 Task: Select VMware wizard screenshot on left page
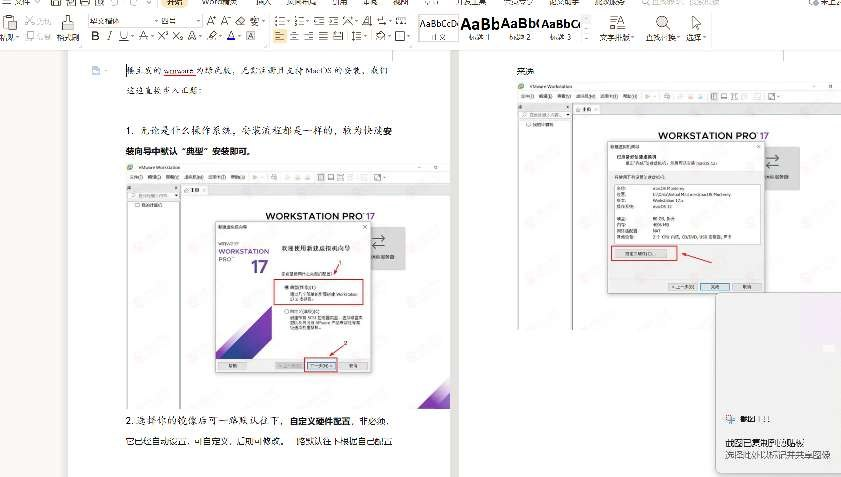pyautogui.click(x=288, y=285)
